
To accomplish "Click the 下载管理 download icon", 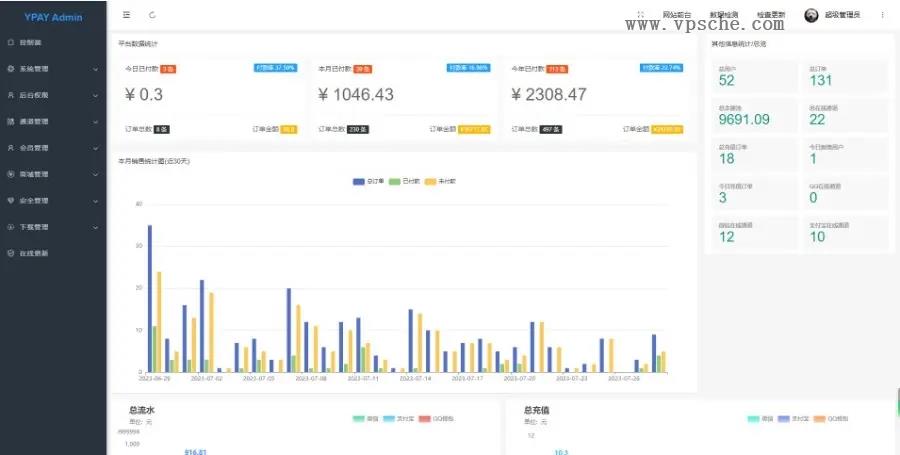I will (x=10, y=227).
